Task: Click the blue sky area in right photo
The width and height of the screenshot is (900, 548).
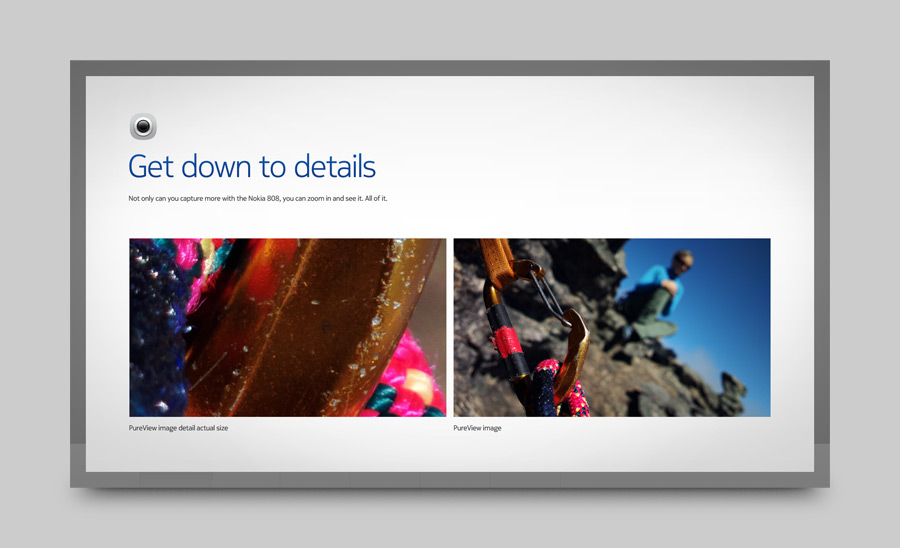Action: [x=735, y=300]
